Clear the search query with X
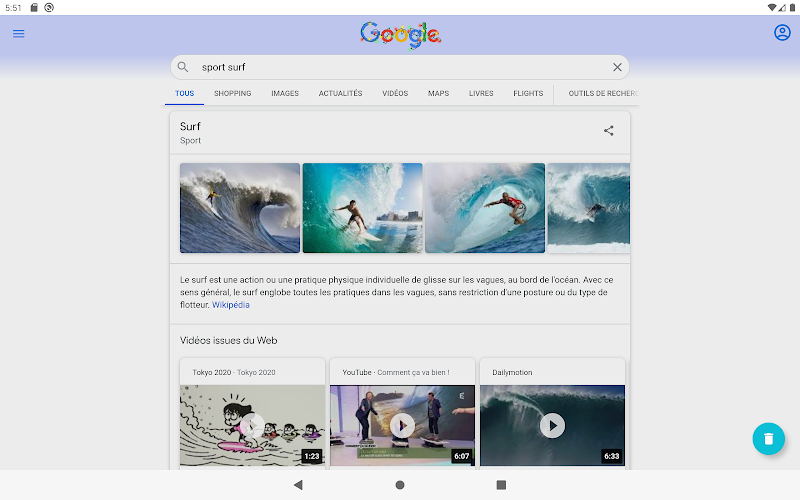Image resolution: width=800 pixels, height=500 pixels. [617, 67]
